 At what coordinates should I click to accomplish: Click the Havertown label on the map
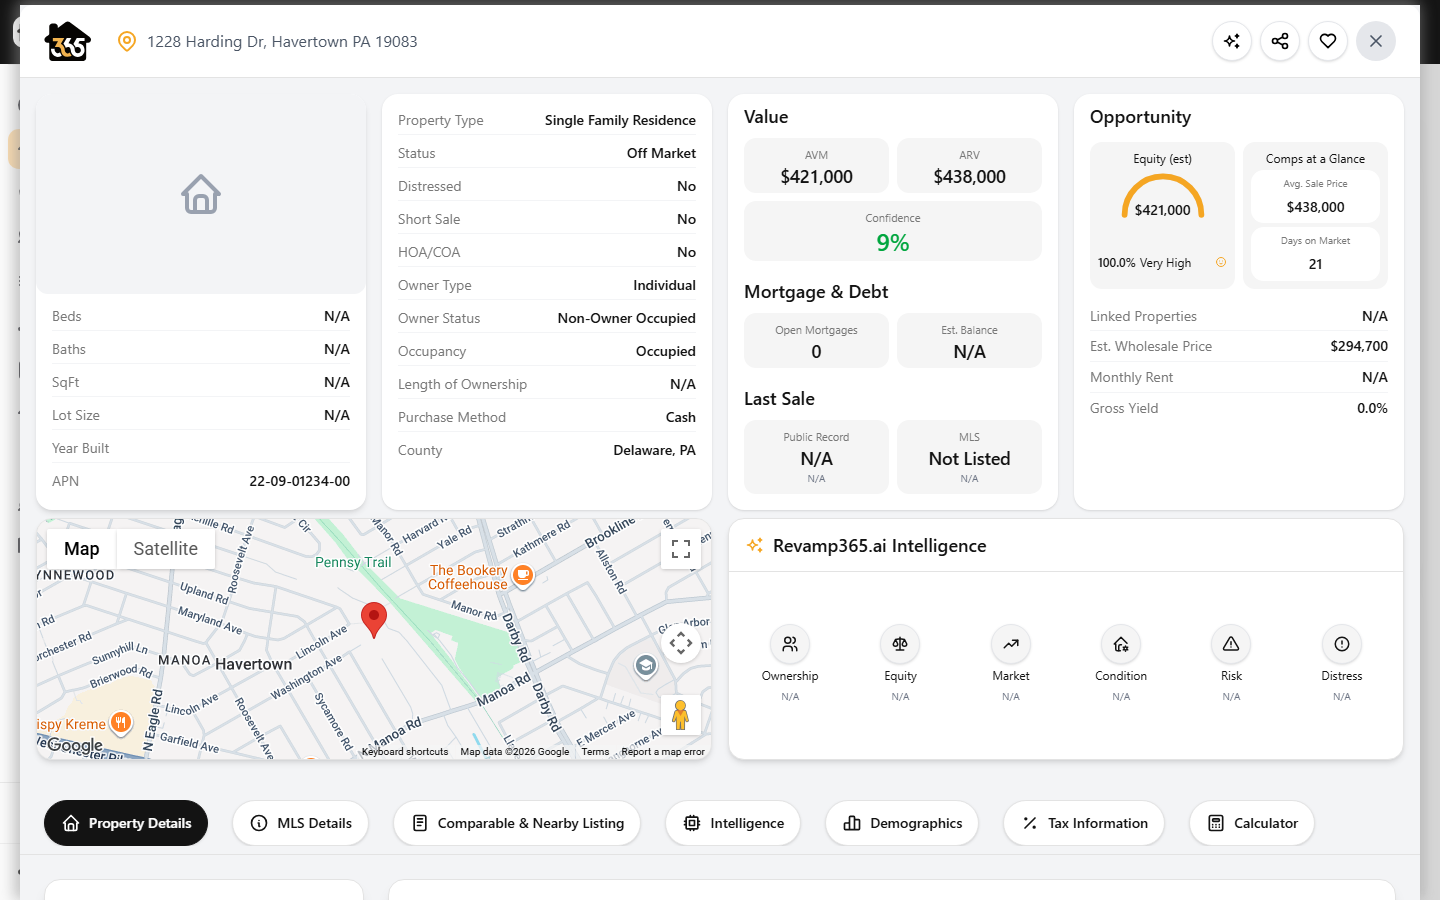click(254, 664)
